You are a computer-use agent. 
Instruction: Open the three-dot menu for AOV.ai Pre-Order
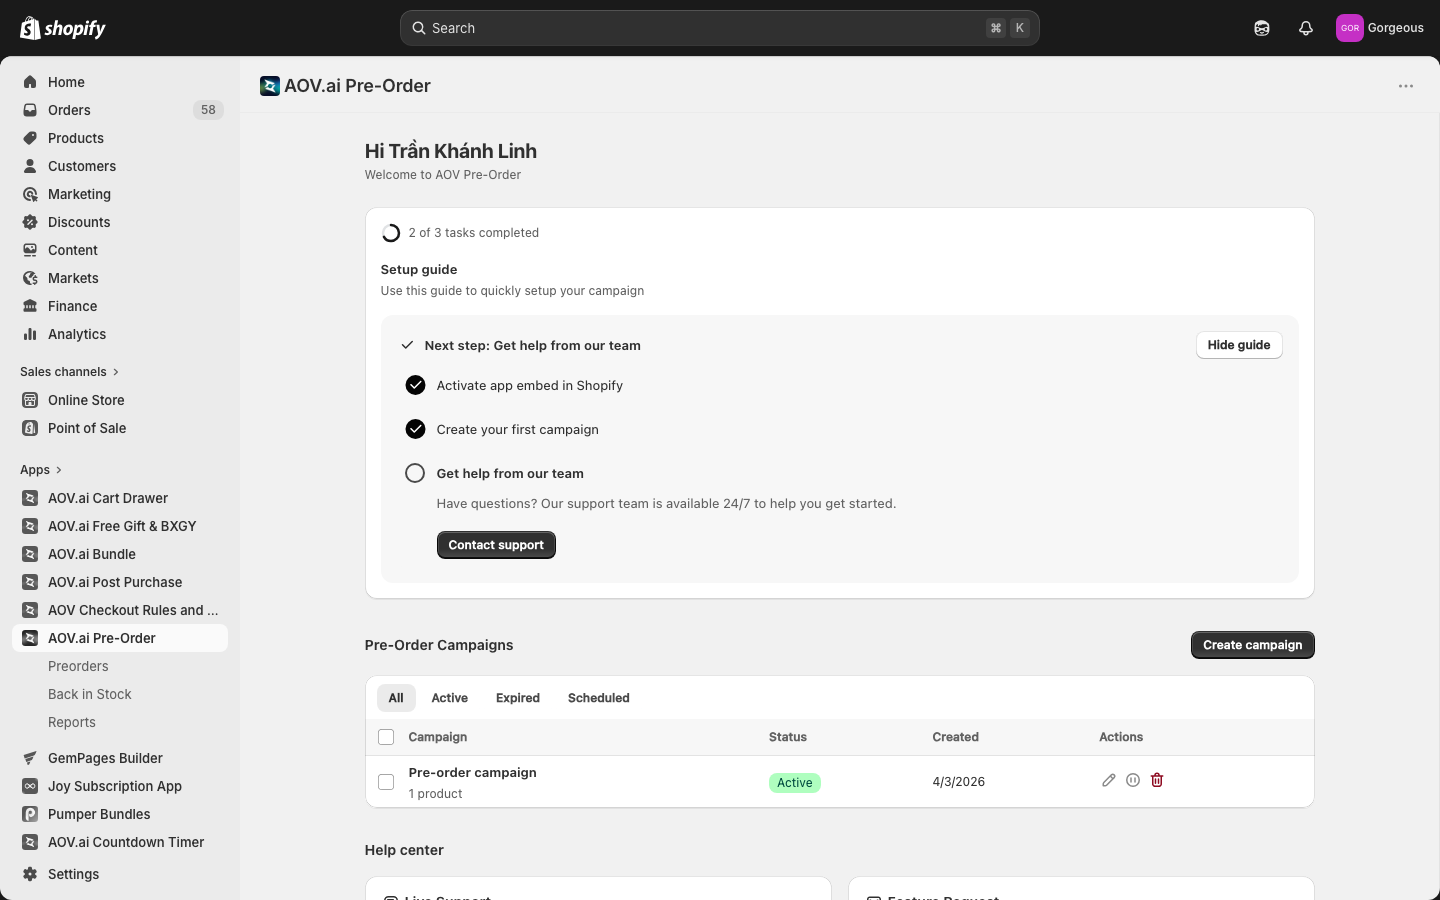1406,86
